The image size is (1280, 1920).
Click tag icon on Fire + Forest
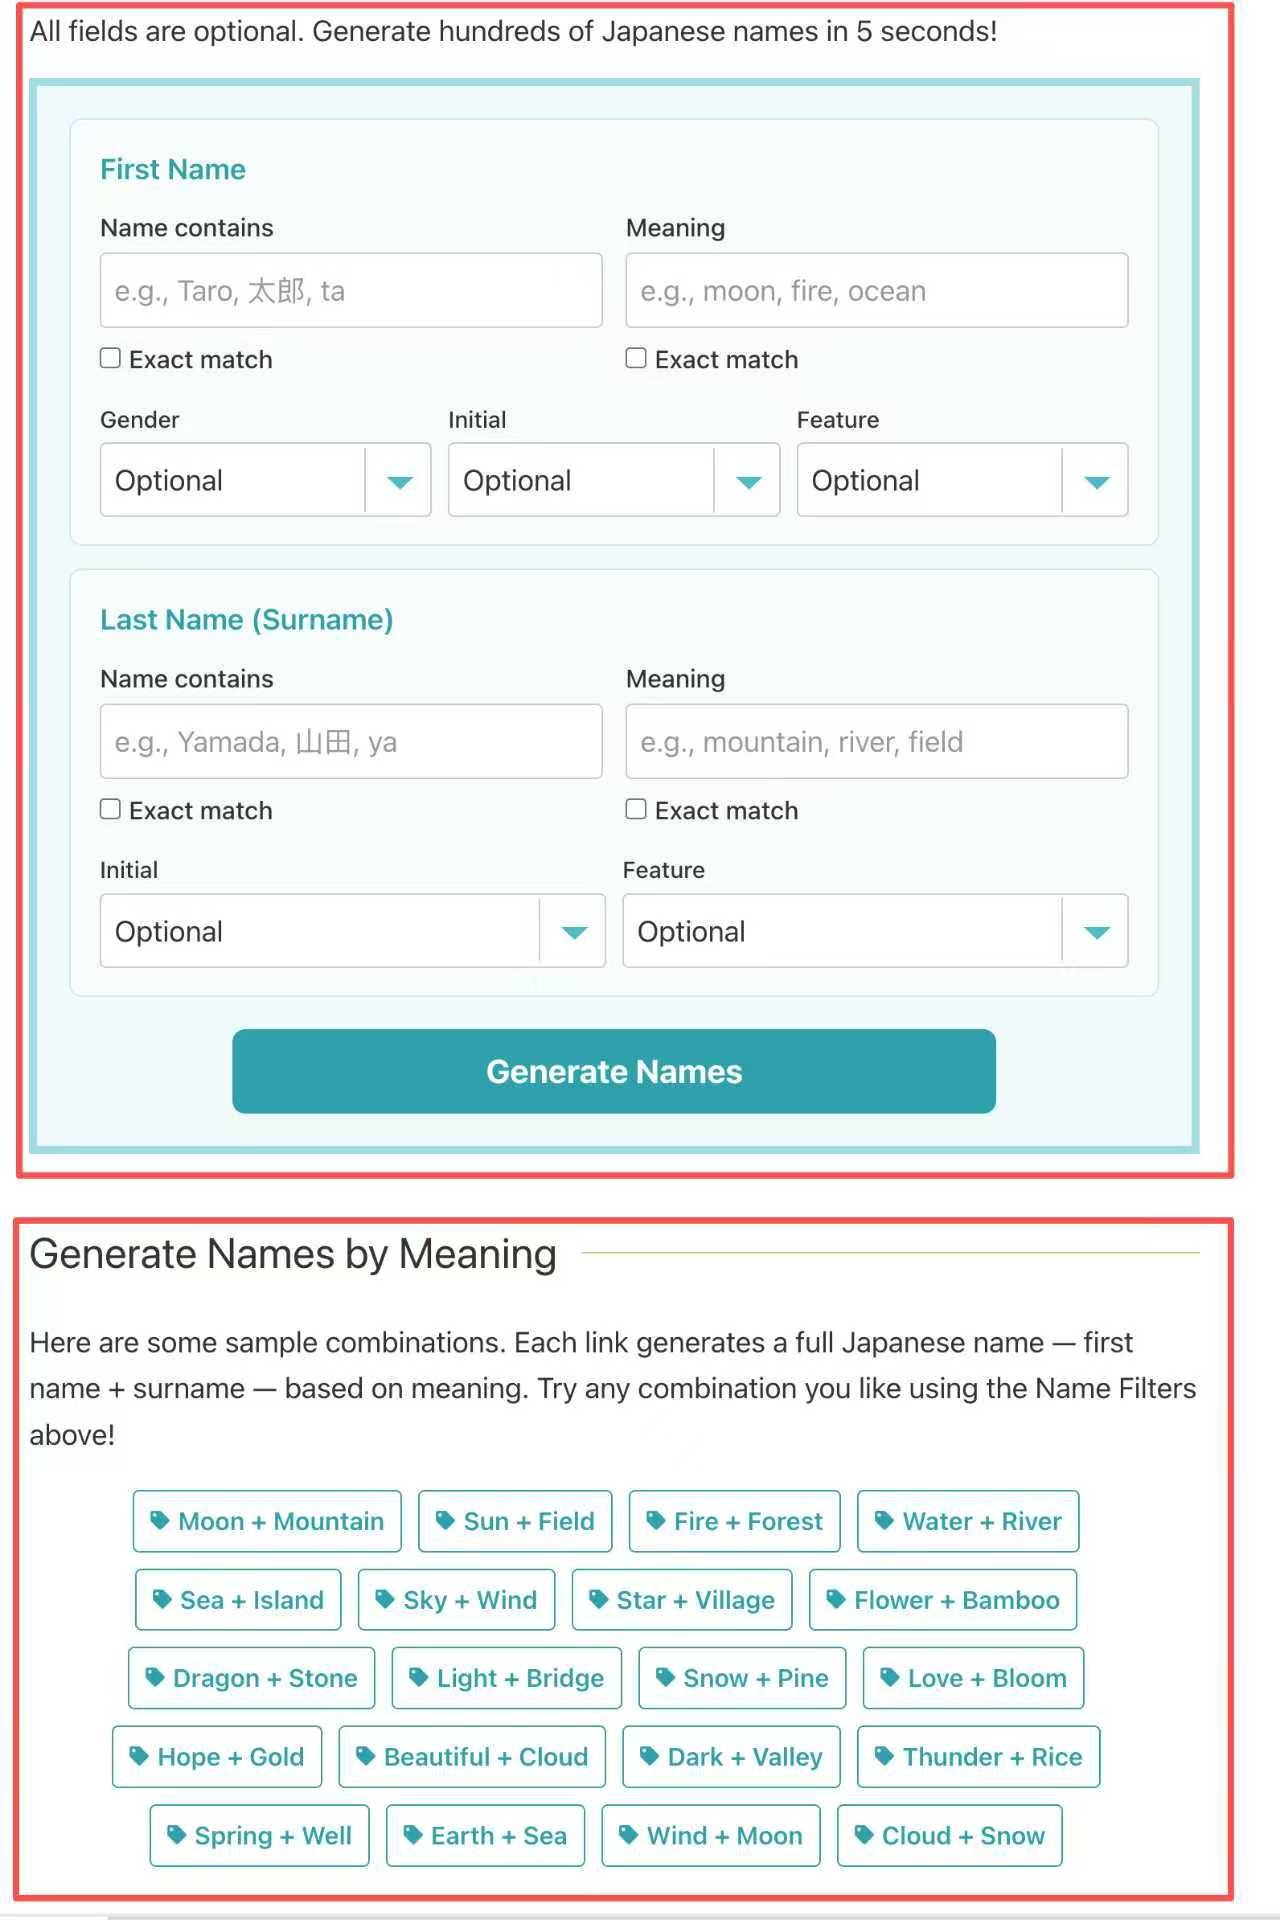[x=656, y=1520]
